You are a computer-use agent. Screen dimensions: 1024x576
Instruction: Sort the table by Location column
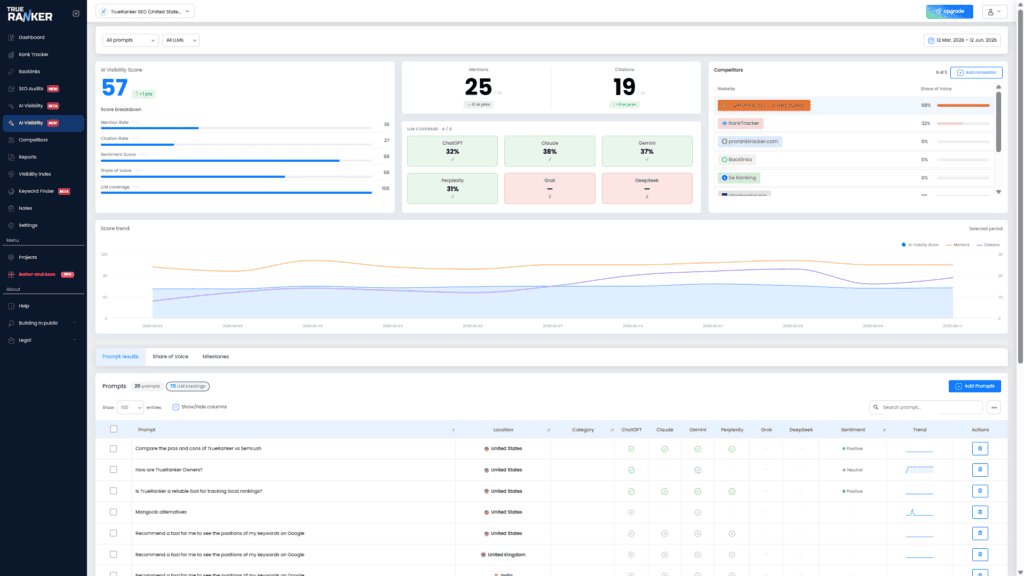pyautogui.click(x=549, y=430)
